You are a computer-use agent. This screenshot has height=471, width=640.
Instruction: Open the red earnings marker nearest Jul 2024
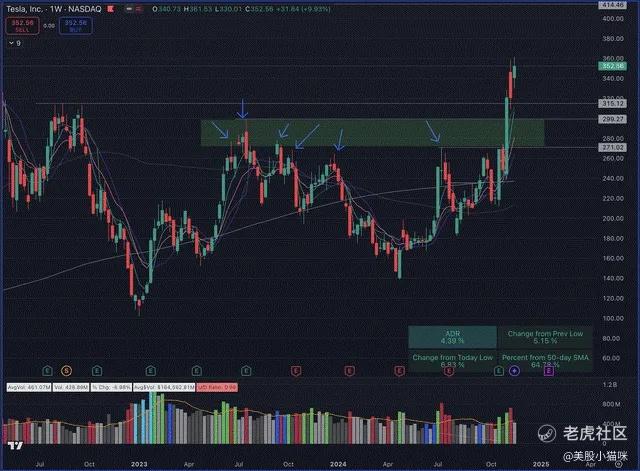point(449,371)
